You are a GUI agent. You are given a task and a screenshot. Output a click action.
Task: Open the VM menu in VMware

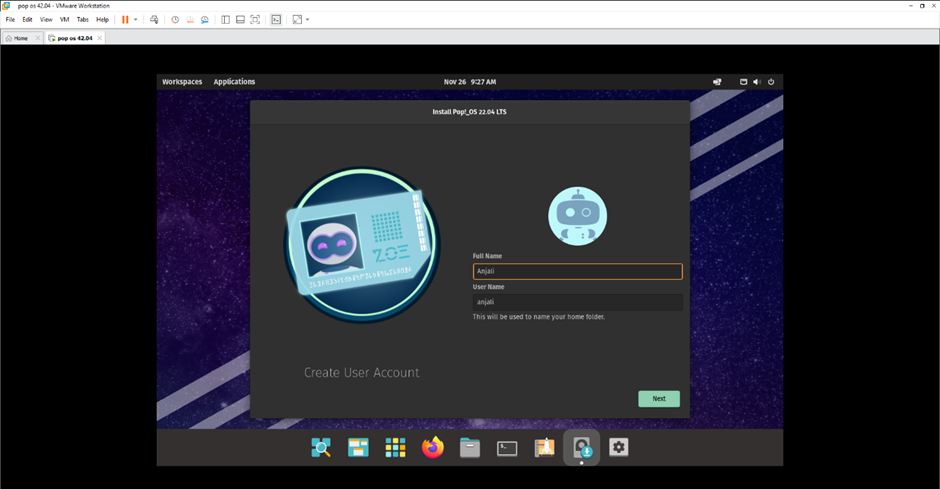tap(64, 19)
